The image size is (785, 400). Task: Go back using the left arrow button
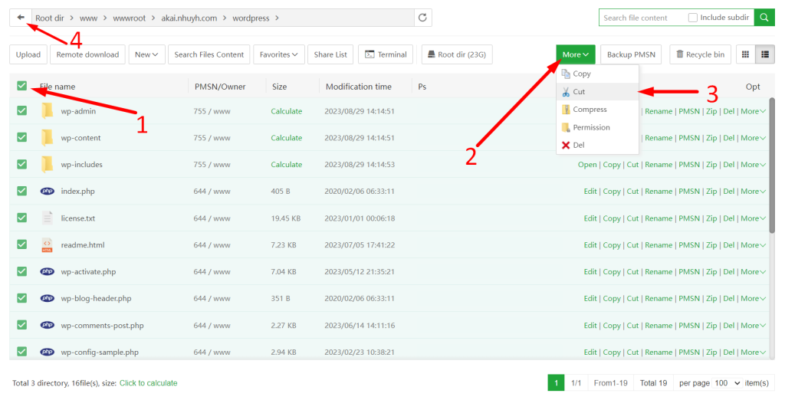click(21, 18)
